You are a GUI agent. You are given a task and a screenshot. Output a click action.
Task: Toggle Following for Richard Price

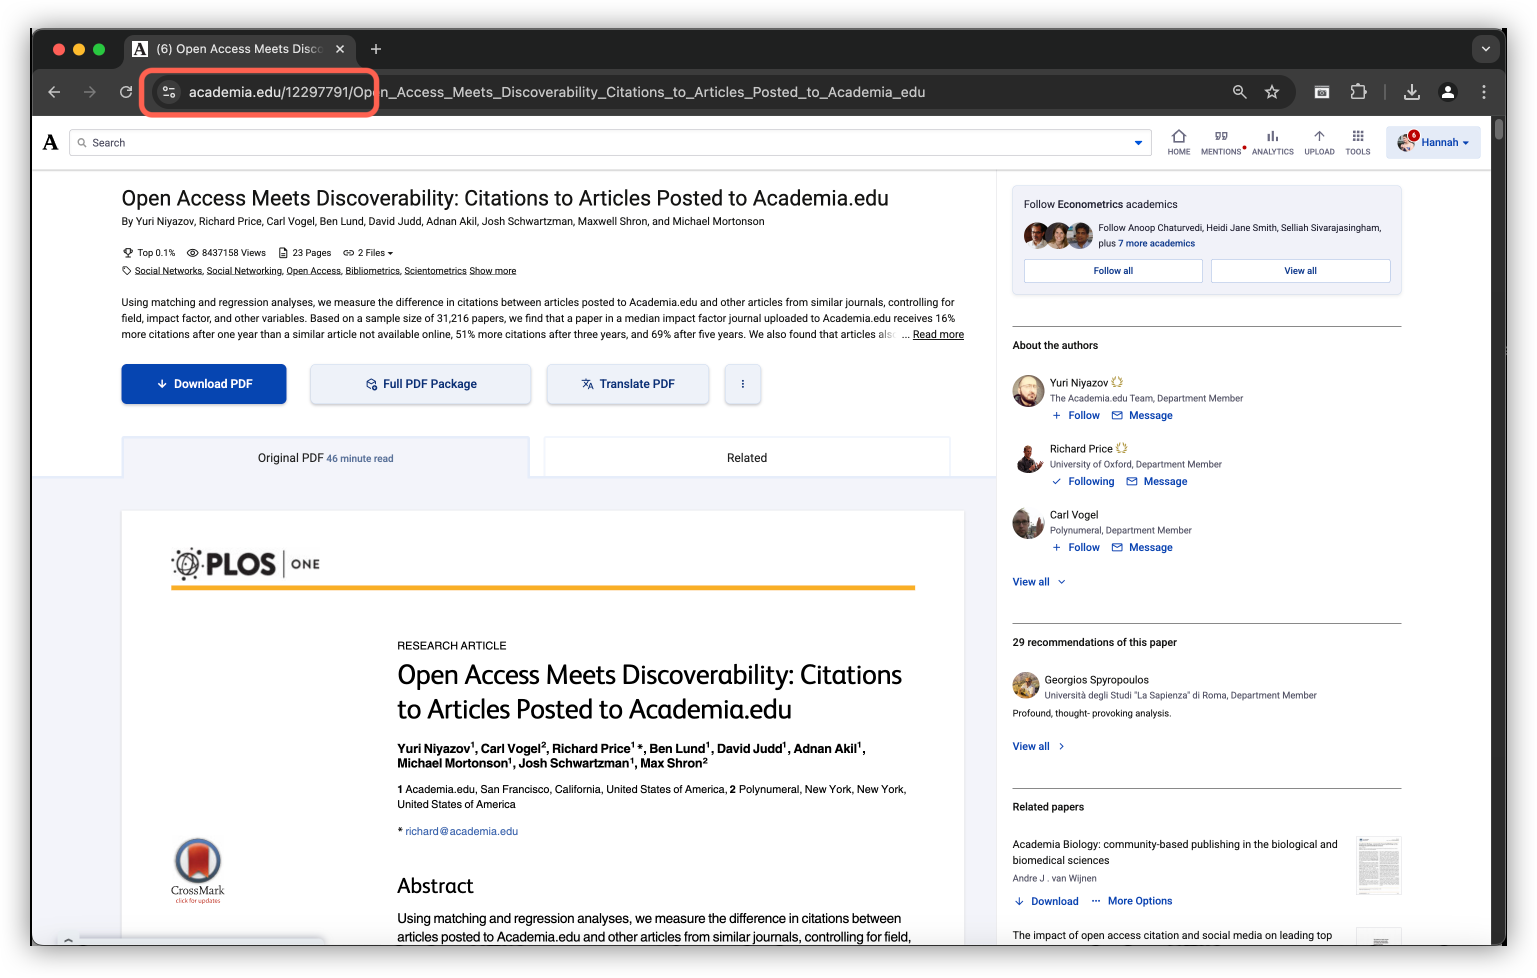[x=1083, y=482]
